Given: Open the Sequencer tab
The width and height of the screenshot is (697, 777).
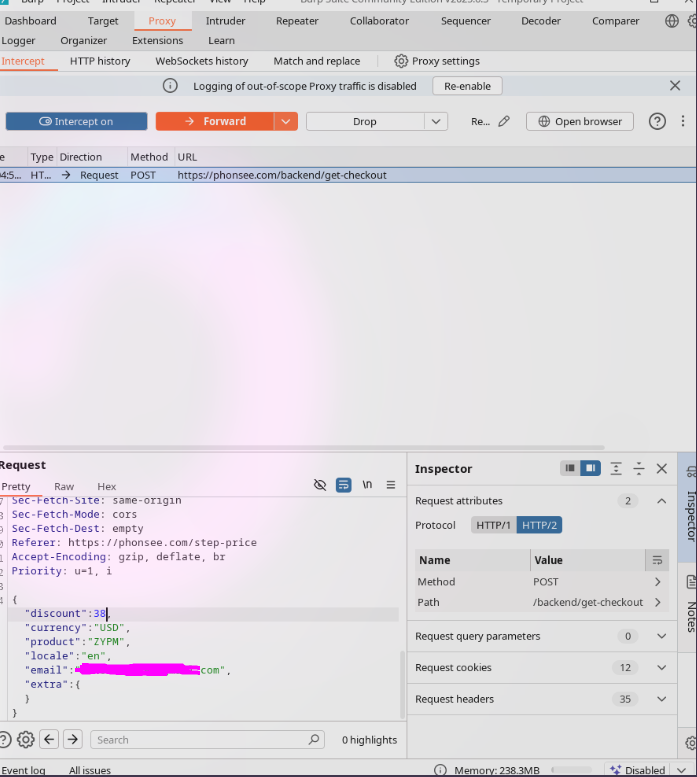Looking at the screenshot, I should coord(466,21).
